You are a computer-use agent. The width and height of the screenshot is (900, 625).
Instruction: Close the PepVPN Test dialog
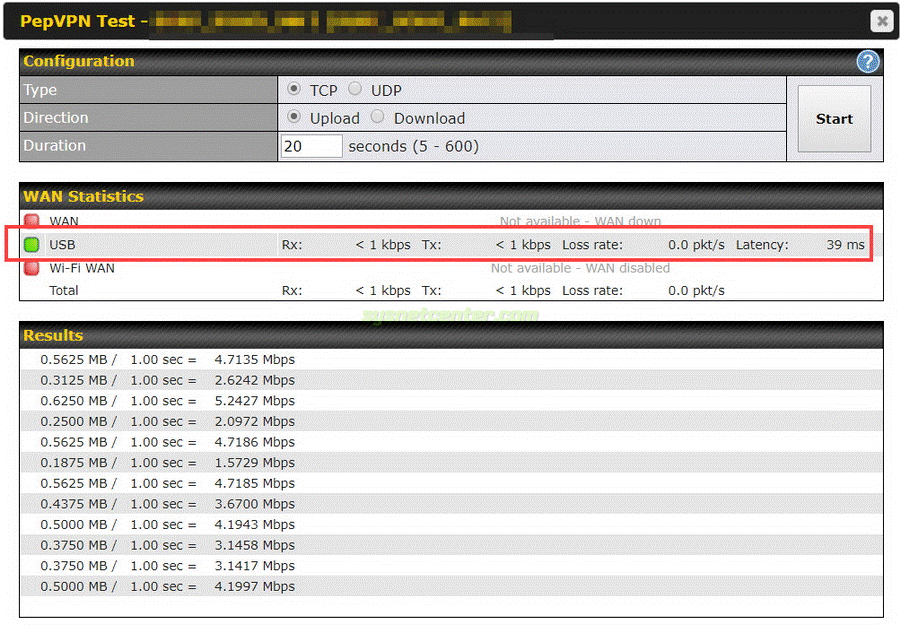tap(882, 21)
